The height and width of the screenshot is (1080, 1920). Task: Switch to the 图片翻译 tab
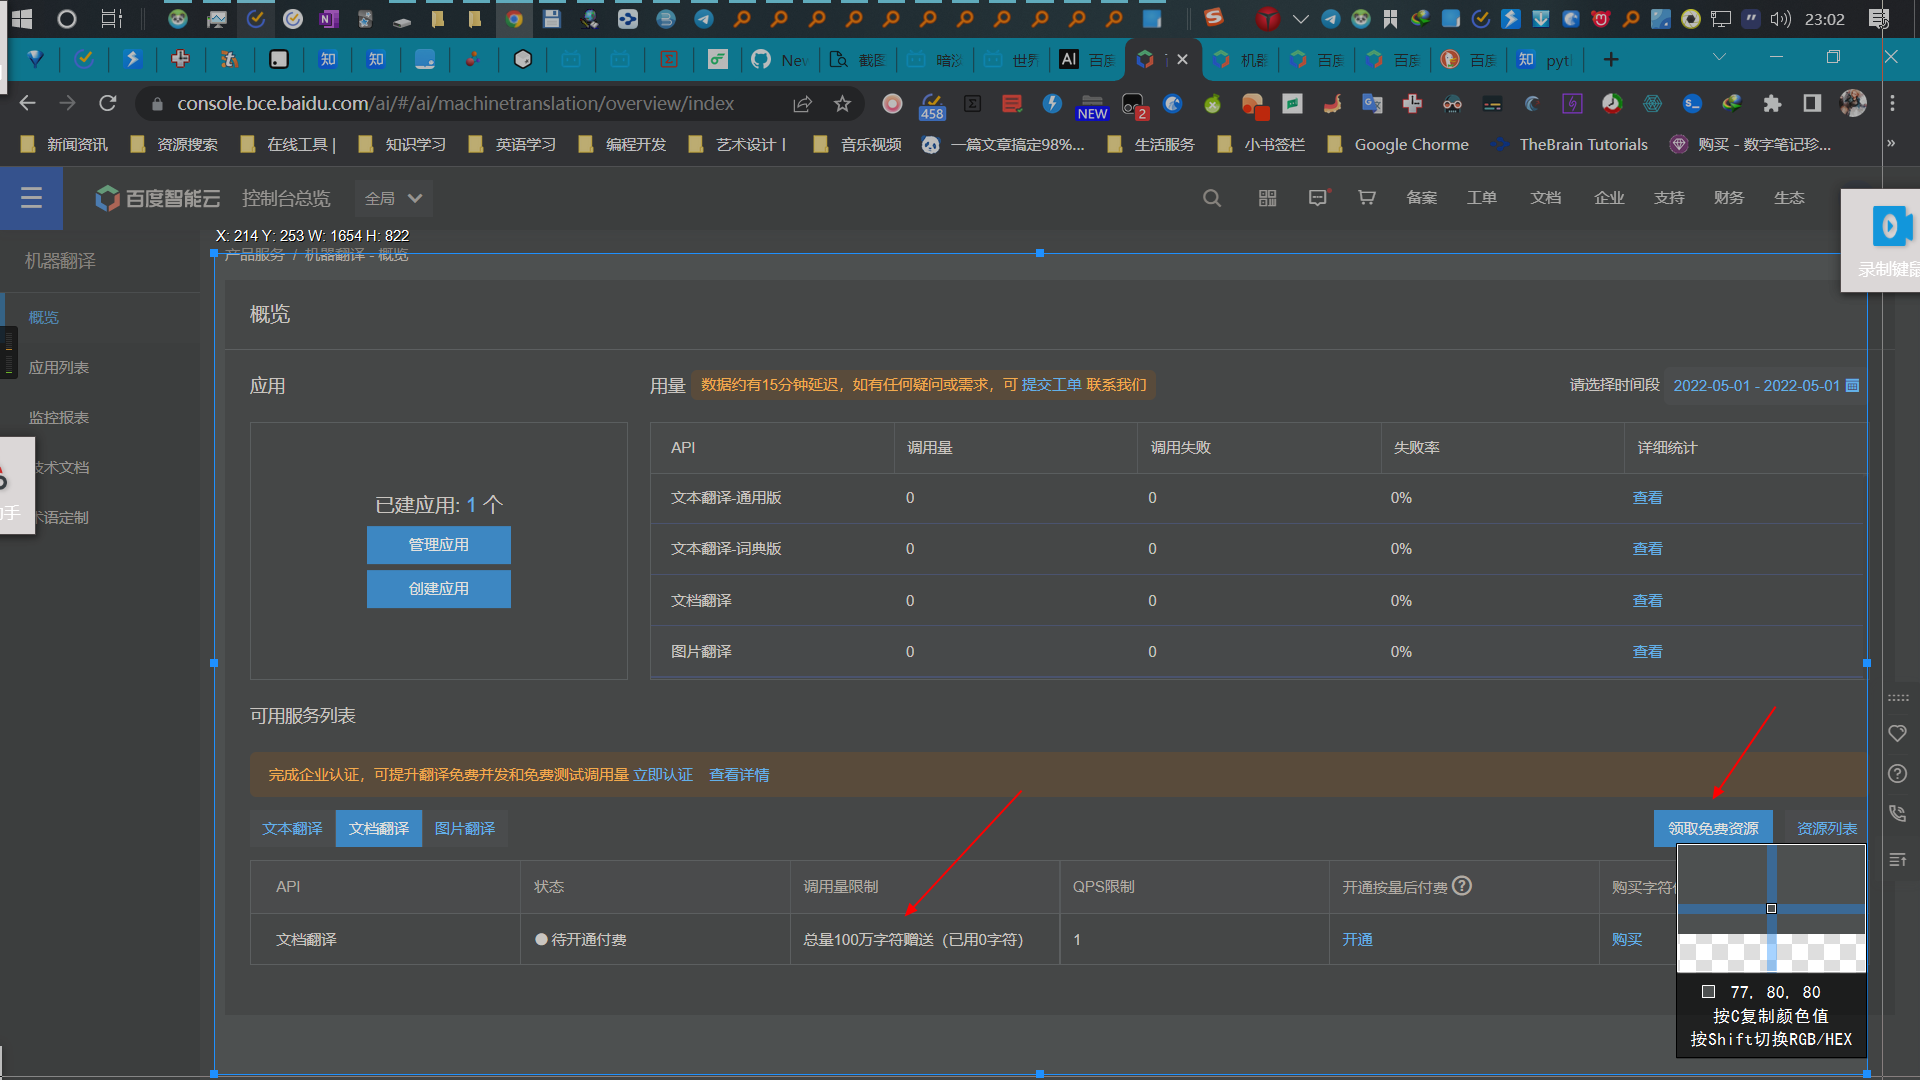465,828
